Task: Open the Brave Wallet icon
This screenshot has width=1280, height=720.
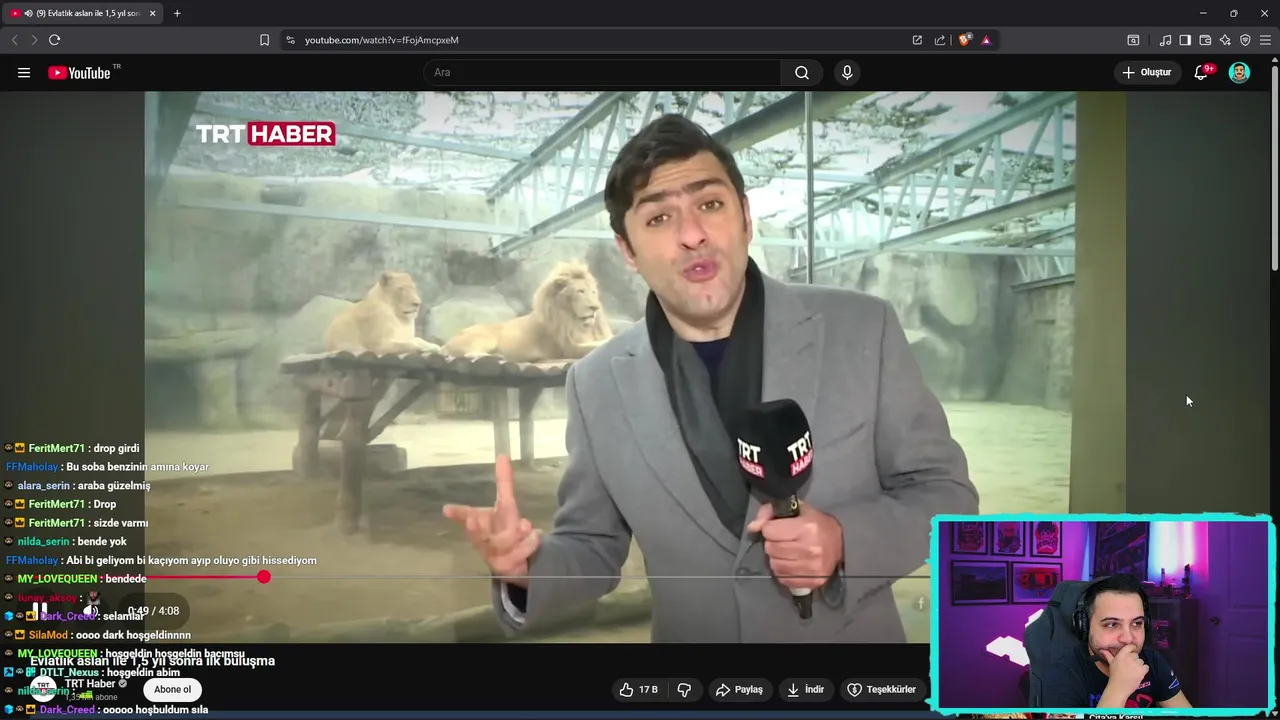Action: point(1205,40)
